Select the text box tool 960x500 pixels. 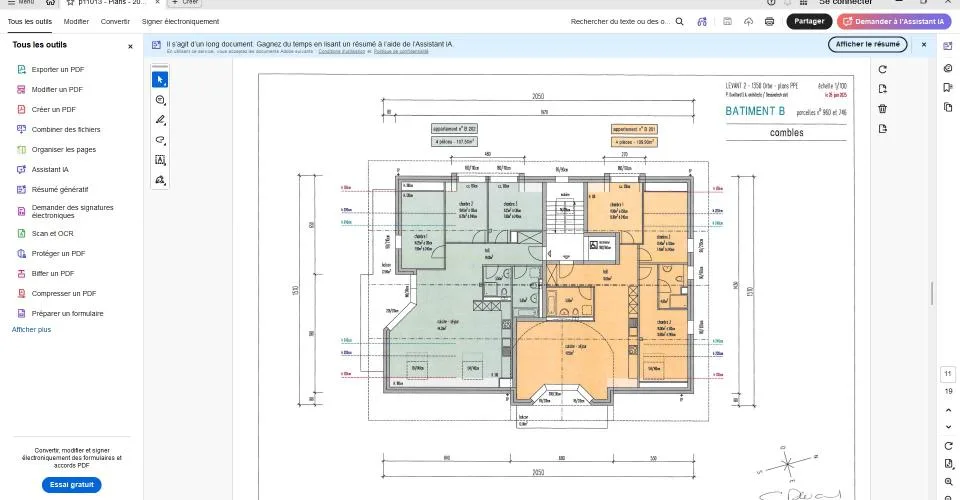(160, 160)
